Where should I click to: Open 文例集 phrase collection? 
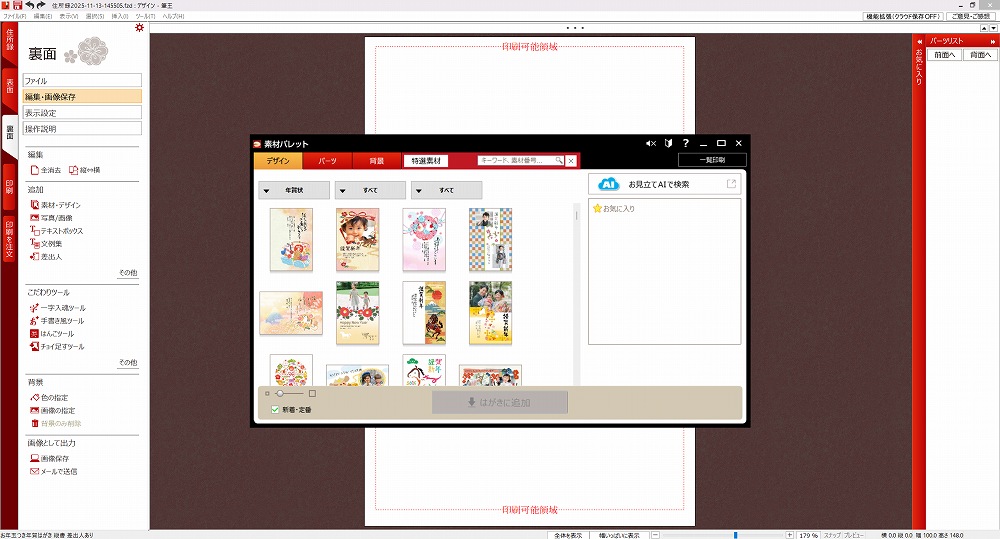[46, 244]
